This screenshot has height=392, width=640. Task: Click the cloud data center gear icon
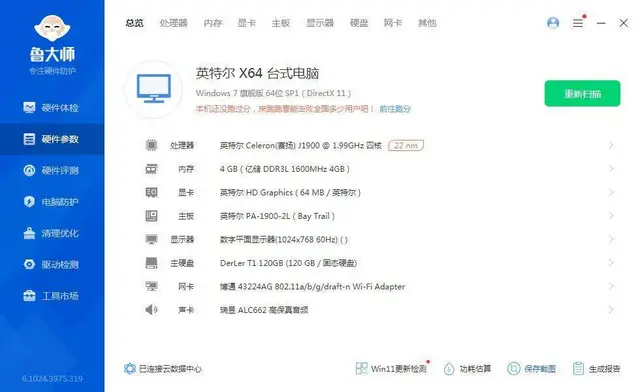[x=129, y=369]
